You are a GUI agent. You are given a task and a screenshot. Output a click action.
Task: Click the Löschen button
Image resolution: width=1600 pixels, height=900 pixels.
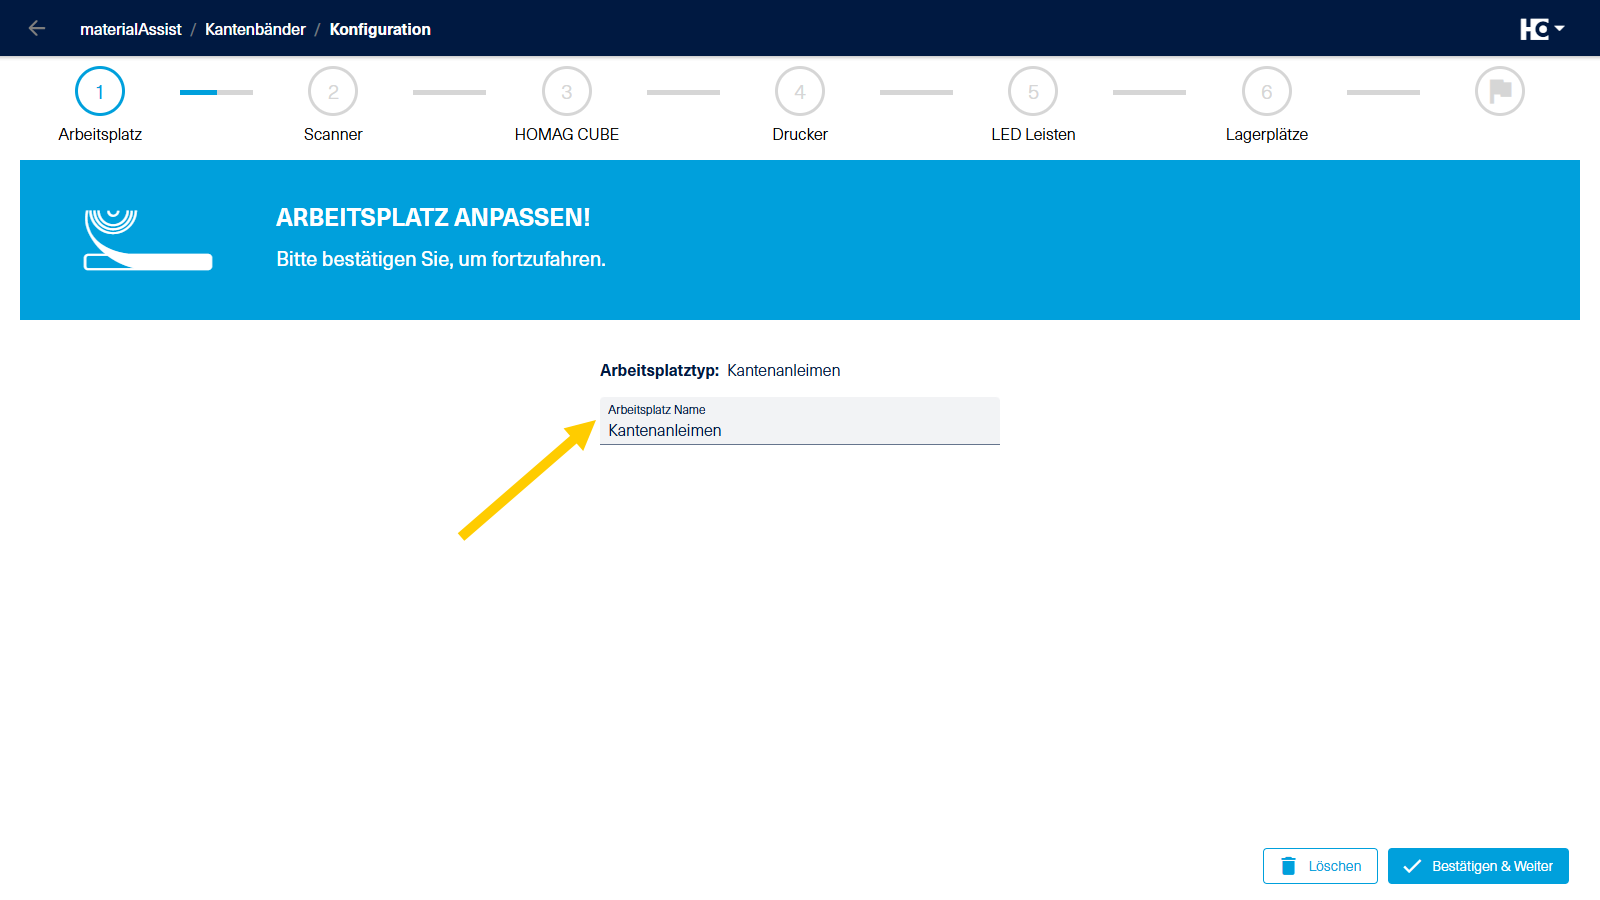coord(1320,866)
